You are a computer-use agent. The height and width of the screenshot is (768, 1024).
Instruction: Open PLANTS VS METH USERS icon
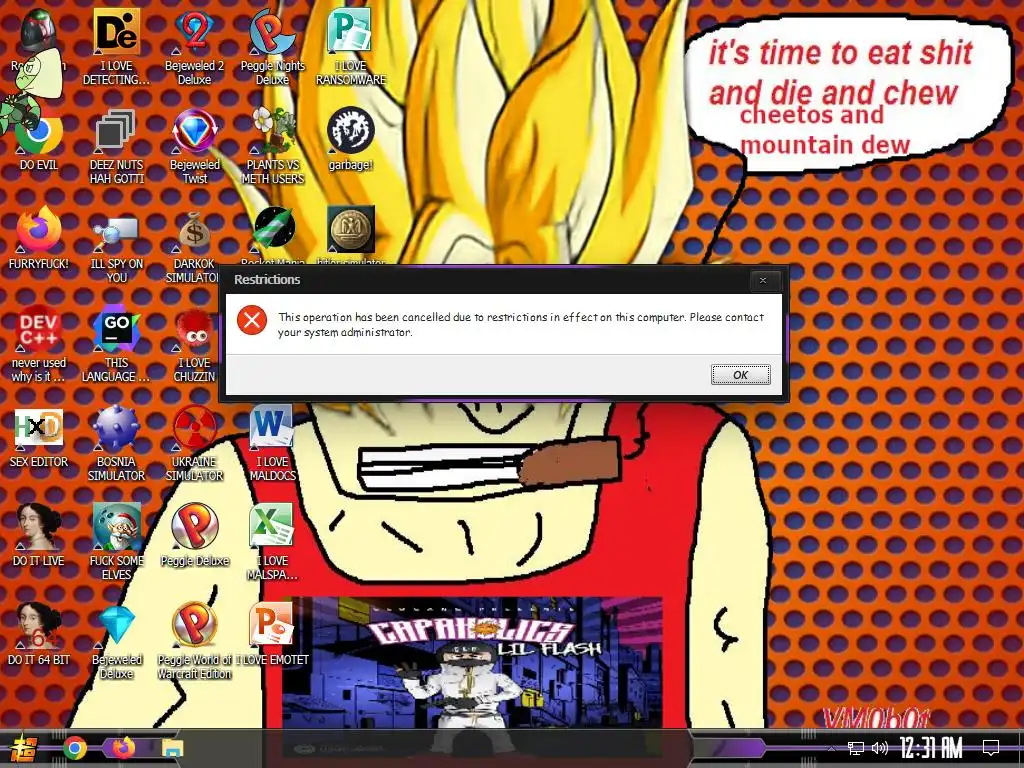[272, 146]
